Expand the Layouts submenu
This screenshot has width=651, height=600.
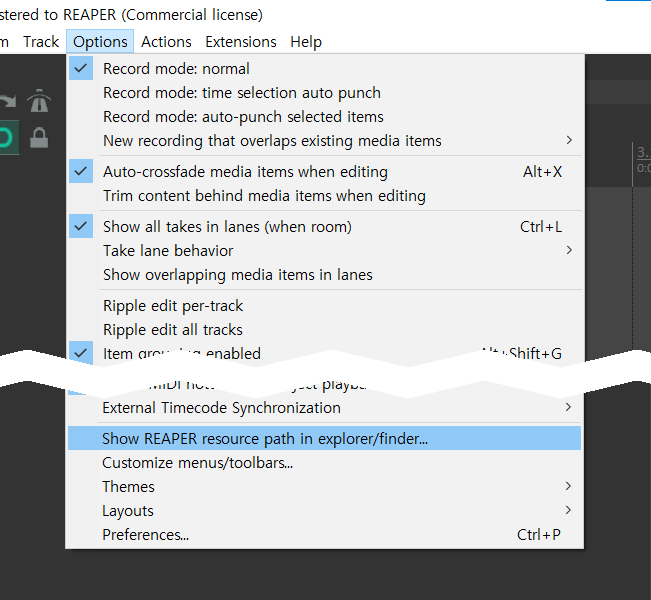point(325,511)
